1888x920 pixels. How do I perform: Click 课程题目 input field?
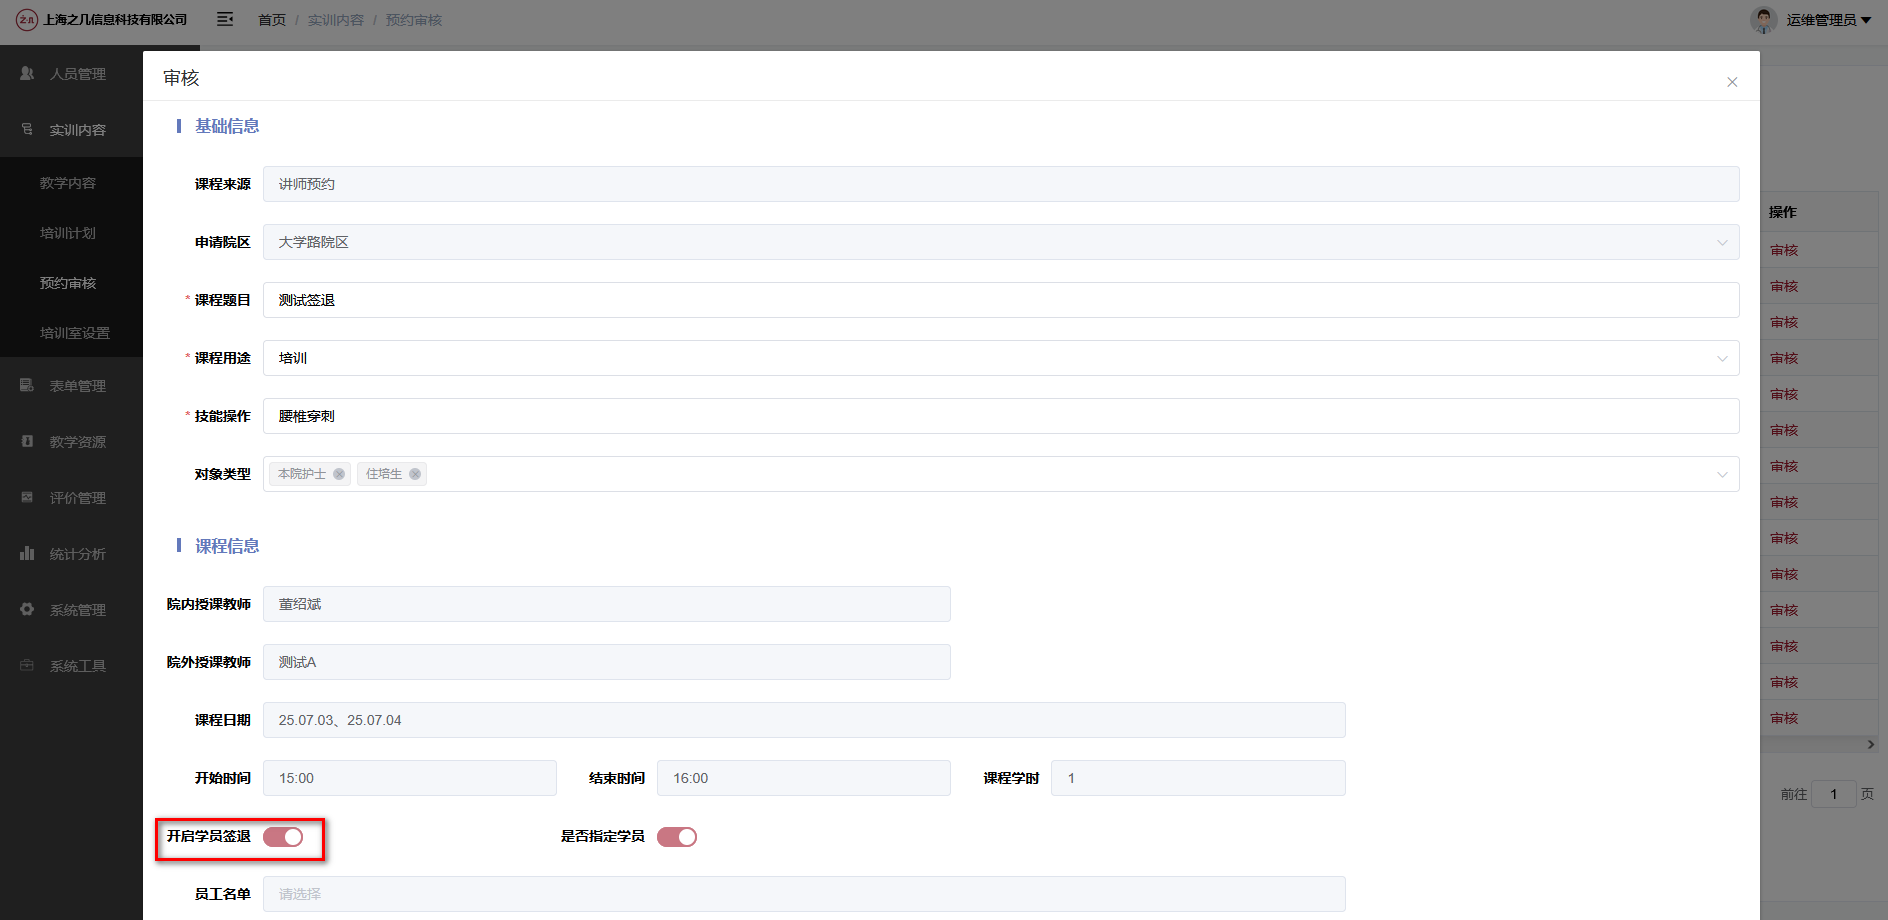pos(1001,300)
